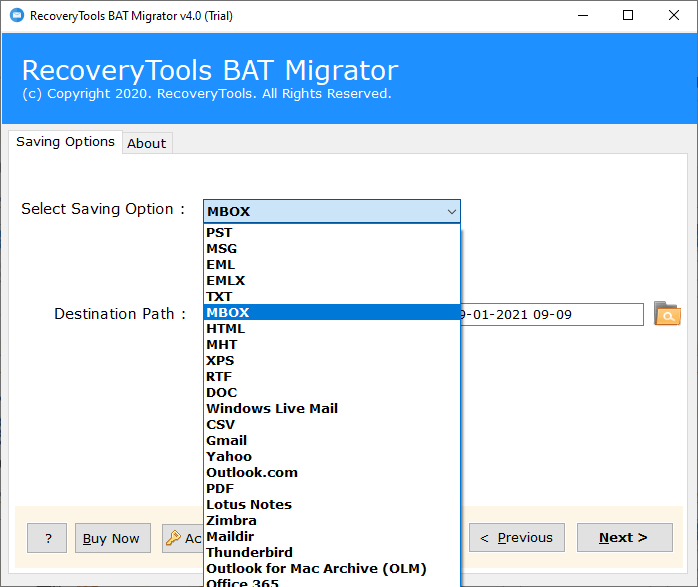Choose Office 365 at list bottom
The image size is (698, 587).
tap(332, 582)
